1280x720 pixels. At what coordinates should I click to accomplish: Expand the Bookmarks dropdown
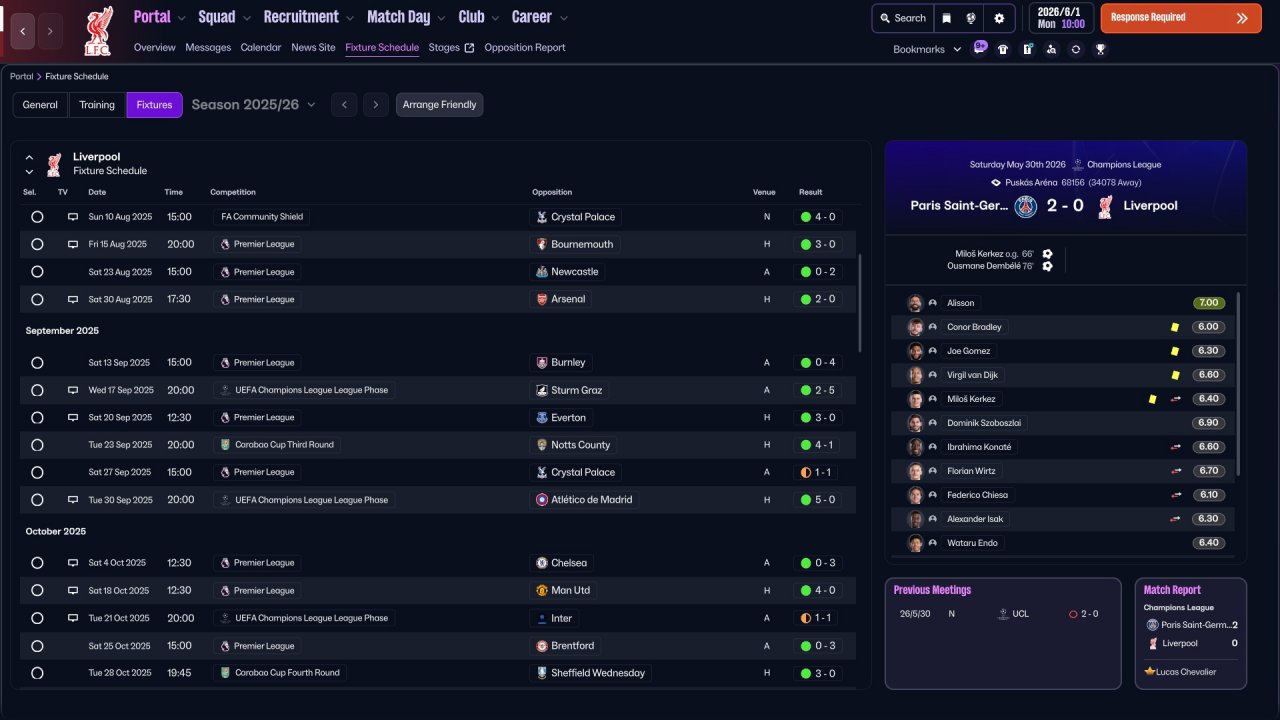(927, 49)
